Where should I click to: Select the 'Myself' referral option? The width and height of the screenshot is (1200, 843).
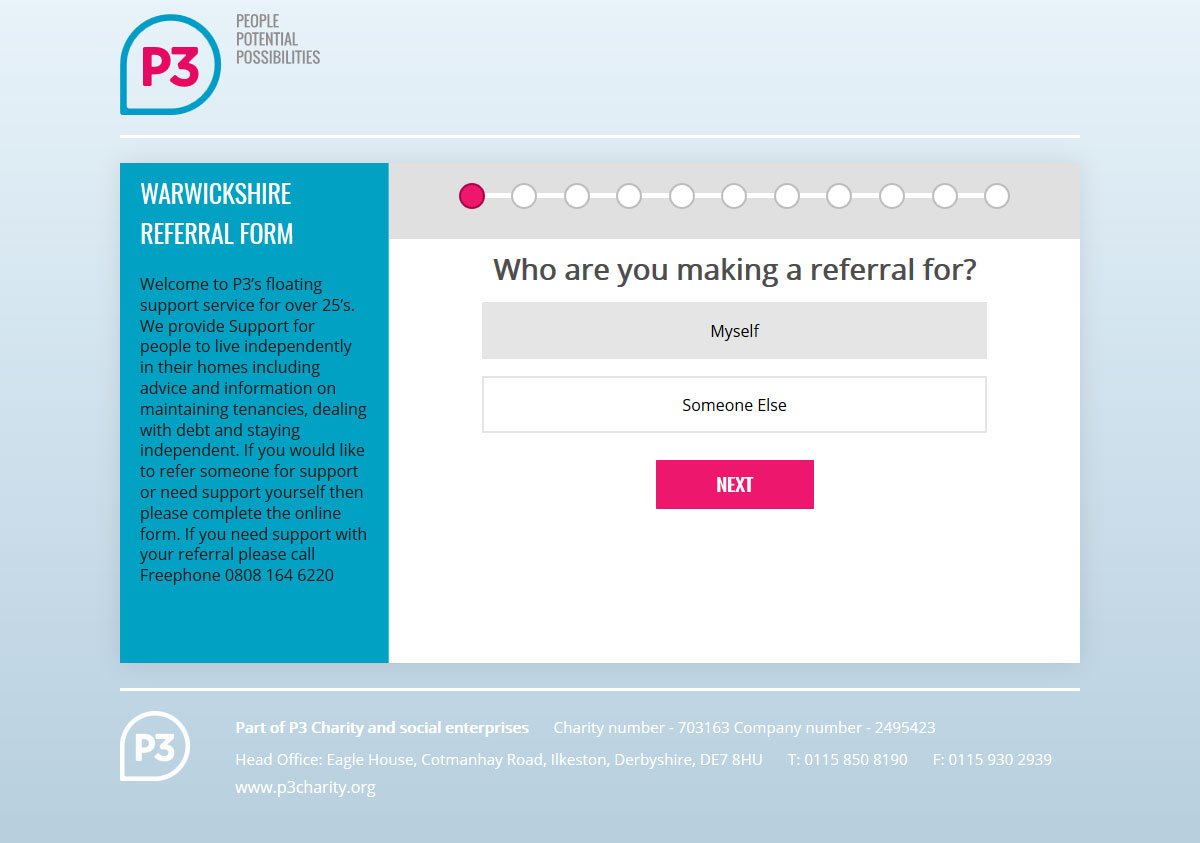click(734, 331)
